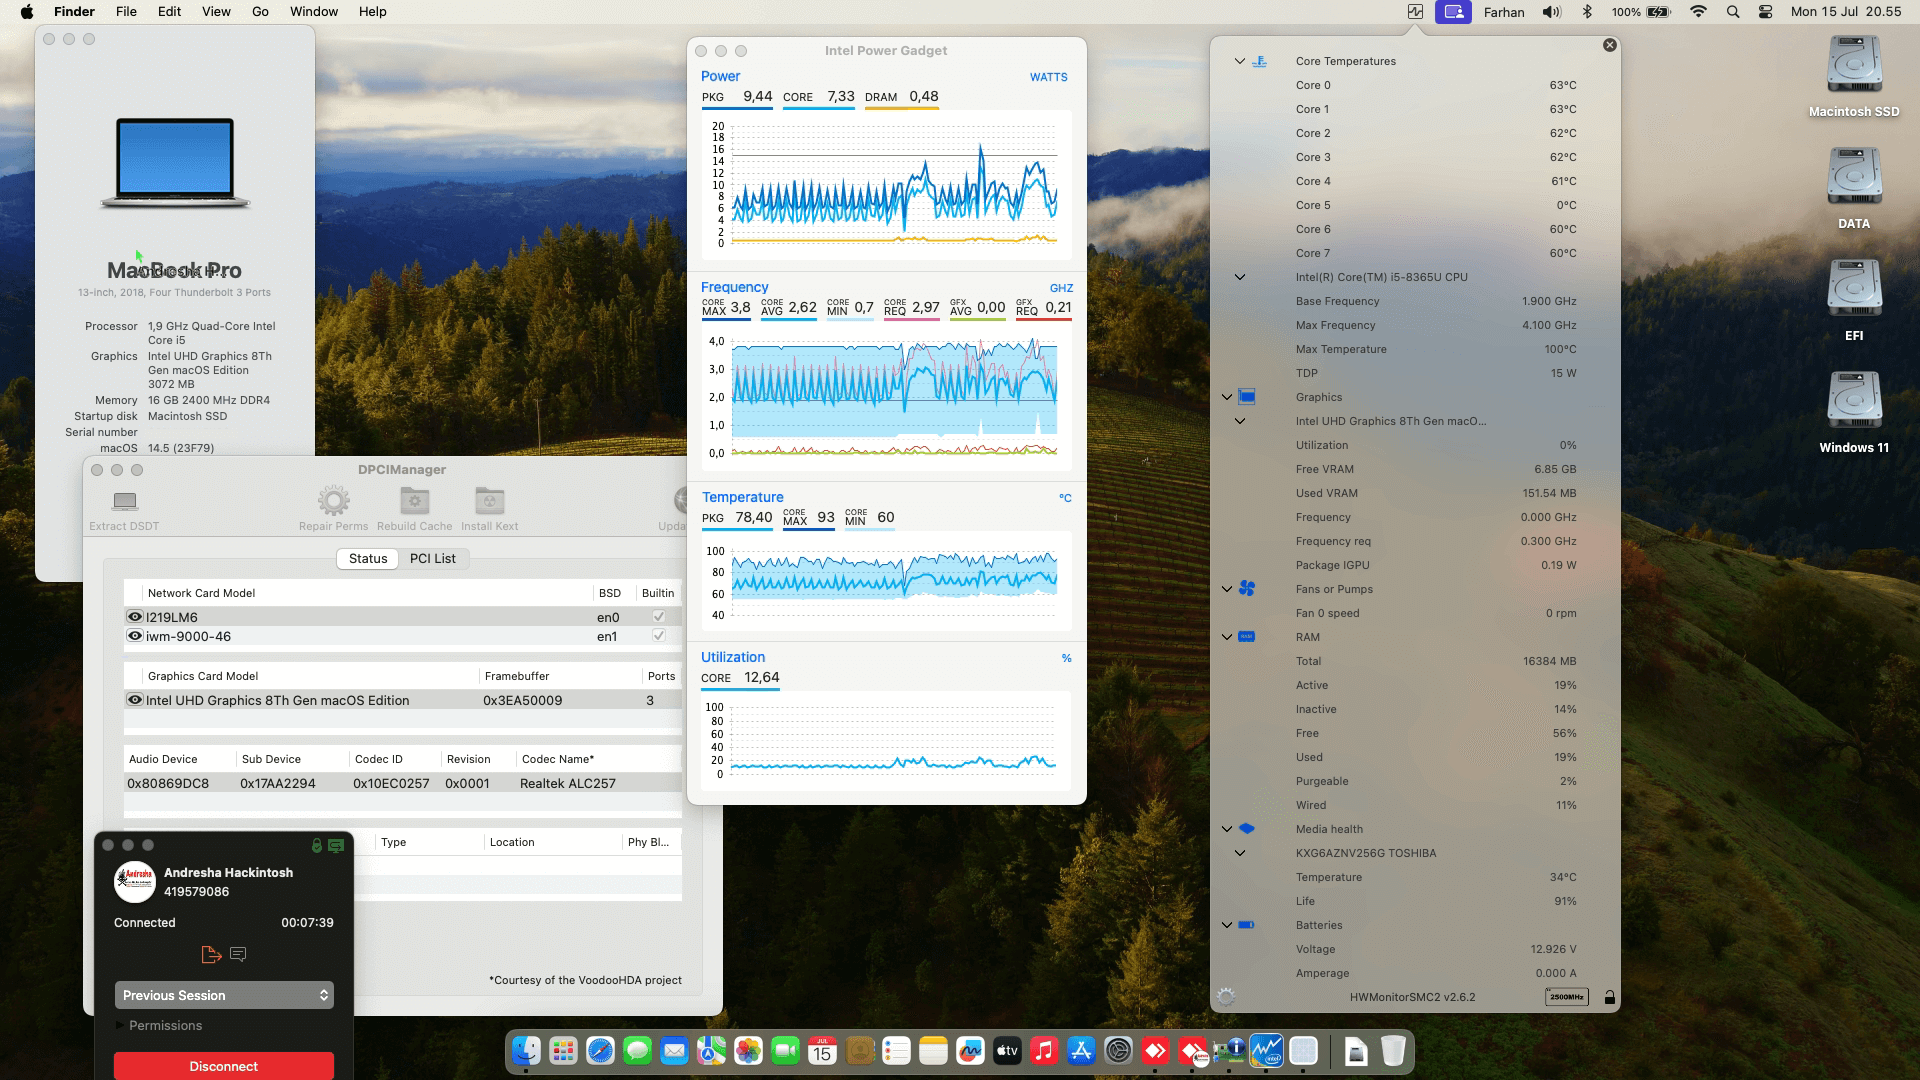Open the Window menu

pyautogui.click(x=314, y=12)
